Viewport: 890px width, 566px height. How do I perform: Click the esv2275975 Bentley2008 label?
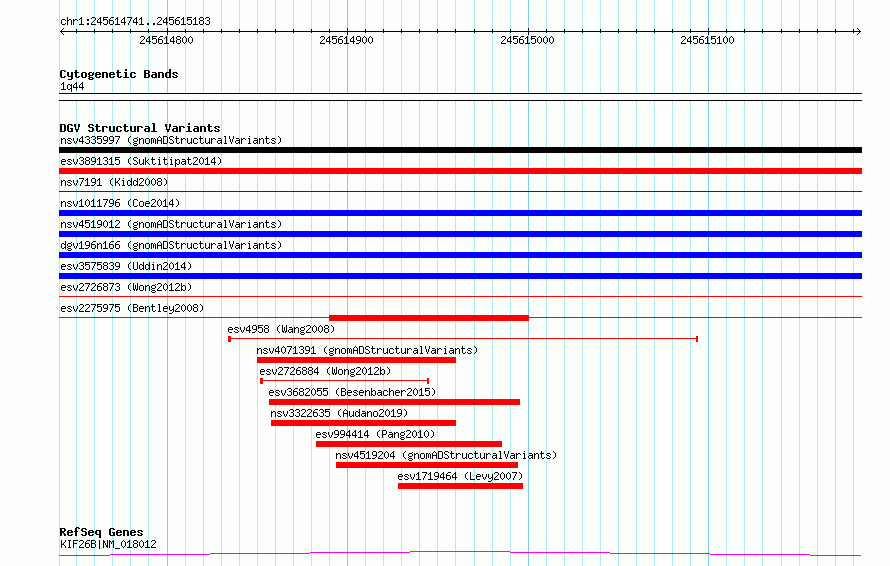(x=132, y=308)
